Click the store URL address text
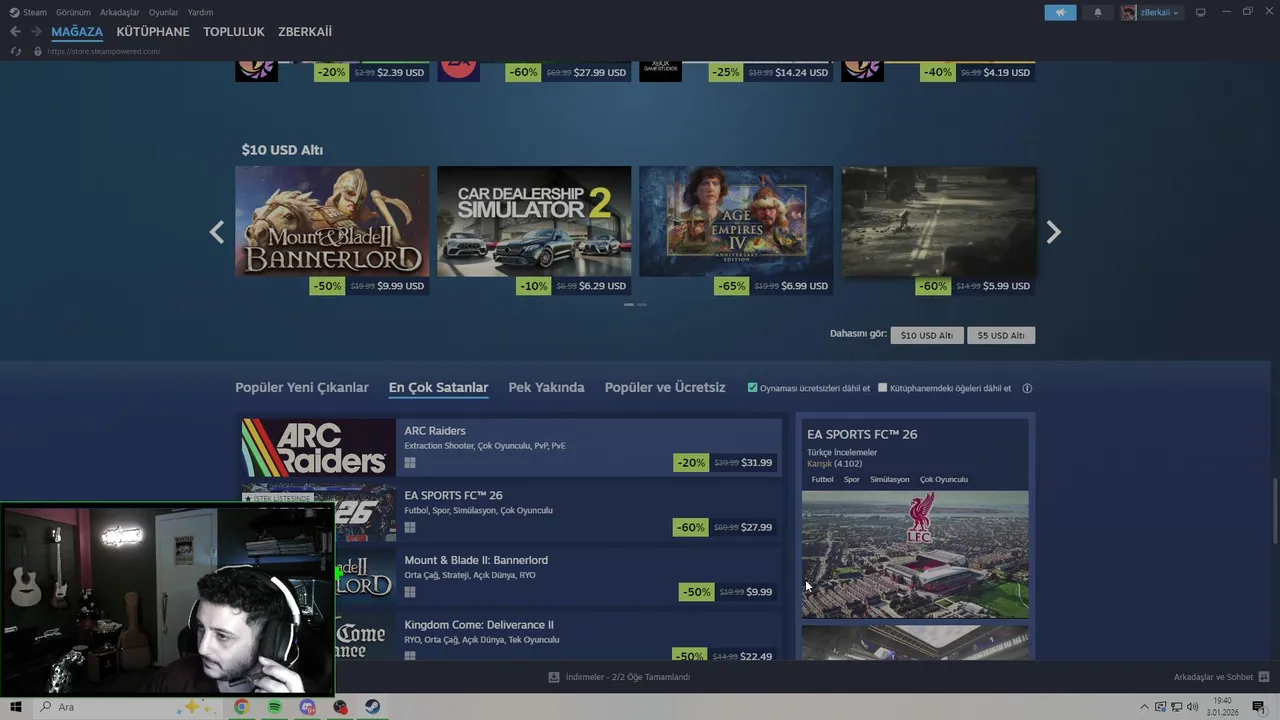The image size is (1280, 720). tap(105, 51)
